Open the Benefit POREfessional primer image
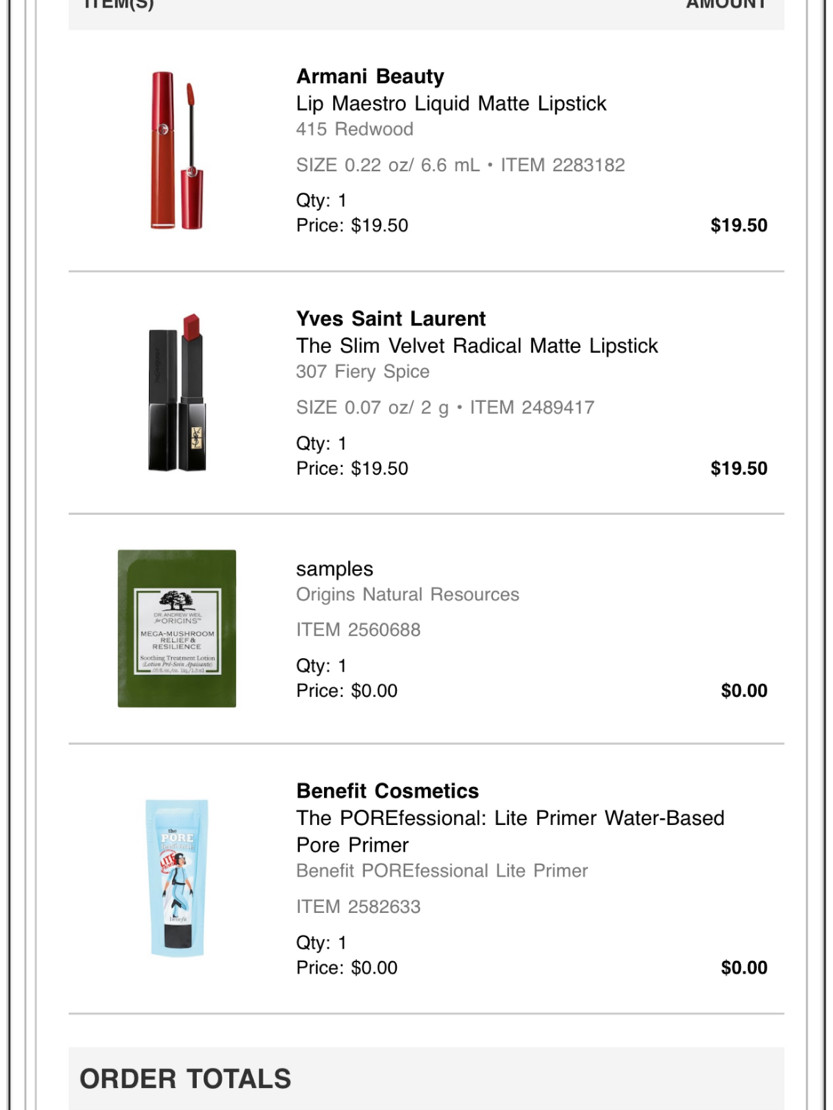 pos(177,878)
